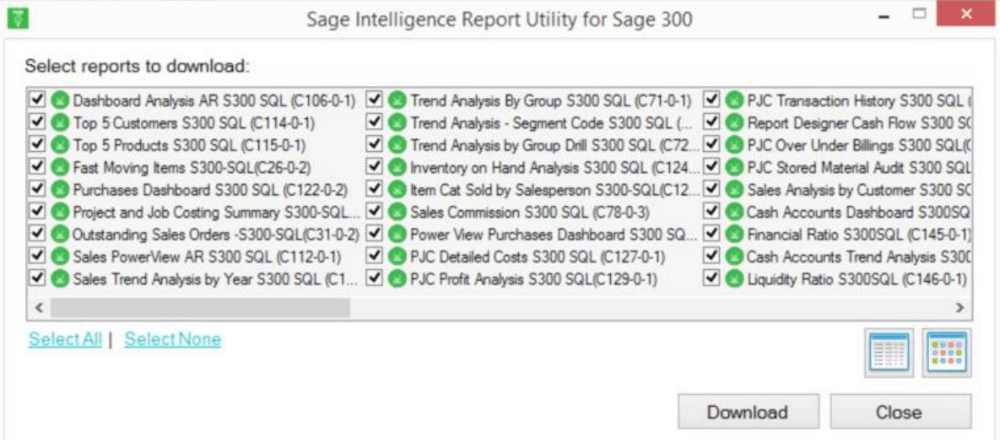Click green icon beside Liquidity Ratio report
This screenshot has height=440, width=1000.
[x=735, y=279]
